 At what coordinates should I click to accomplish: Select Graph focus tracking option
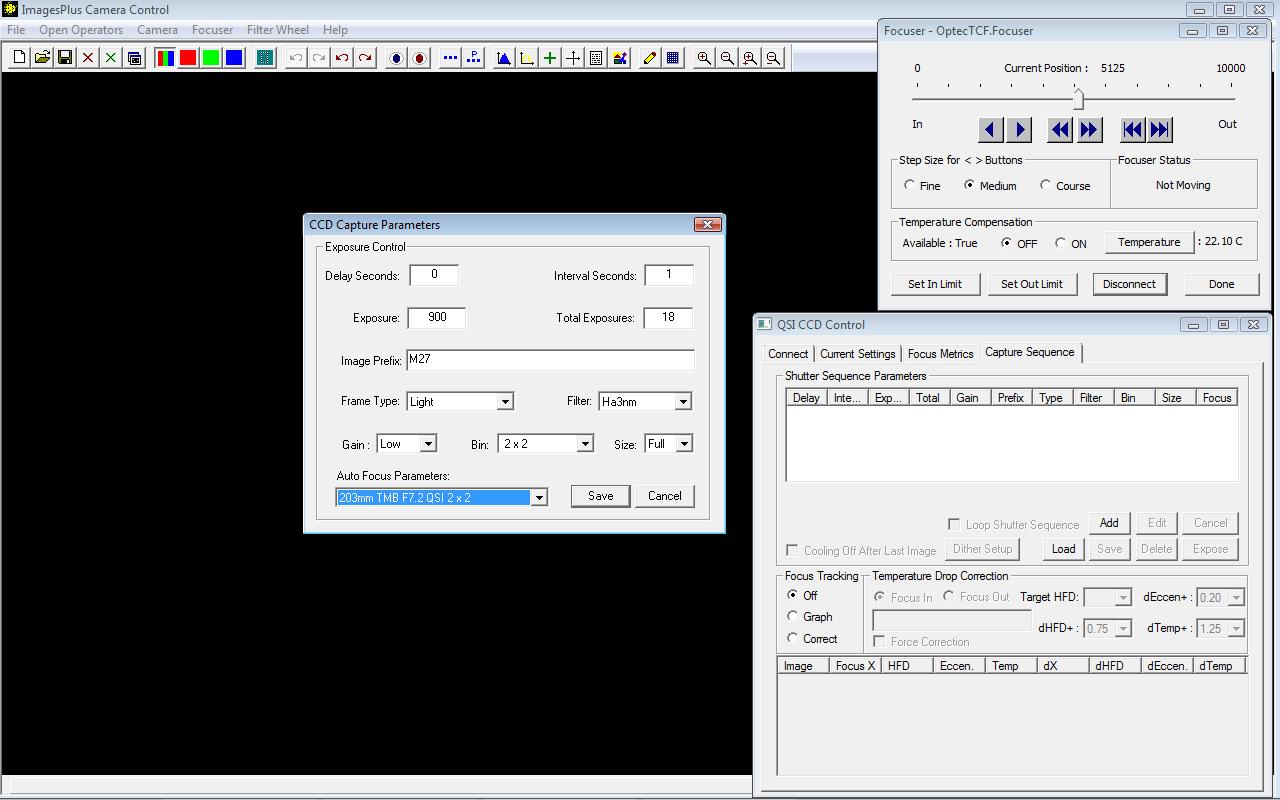(793, 616)
